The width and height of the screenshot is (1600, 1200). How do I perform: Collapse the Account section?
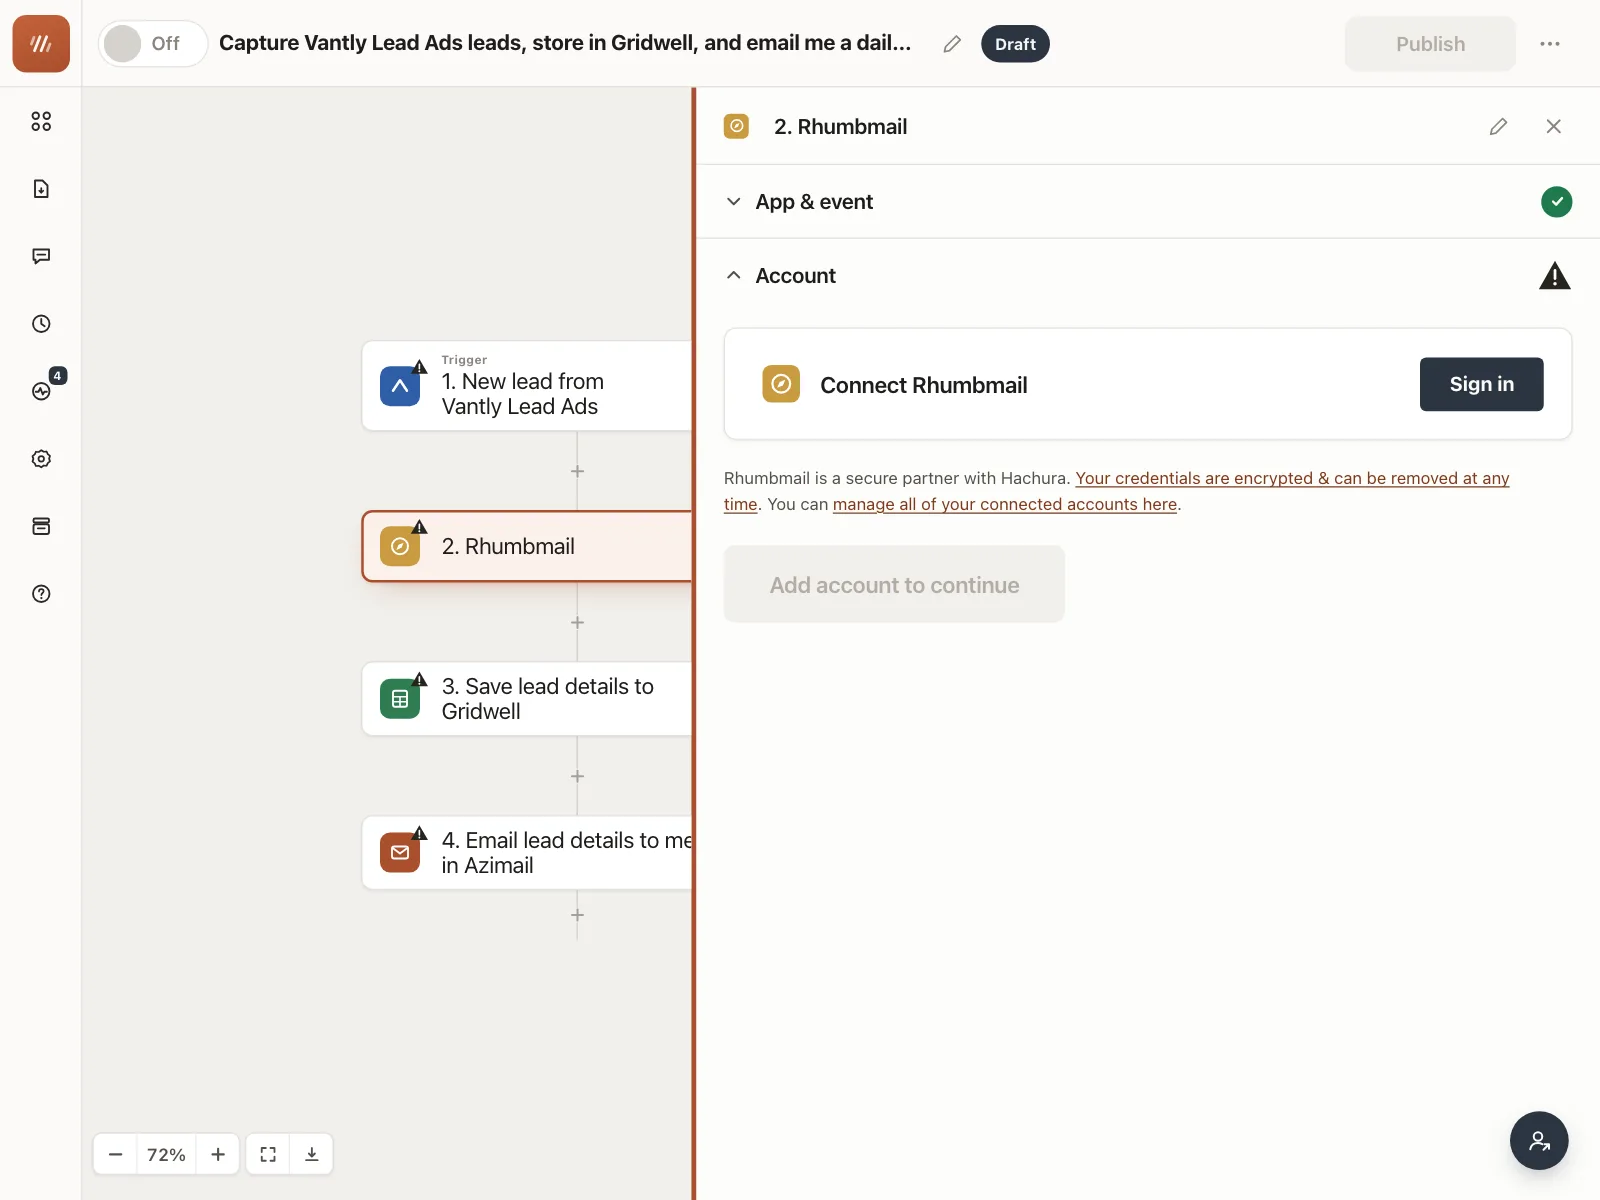click(1148, 275)
